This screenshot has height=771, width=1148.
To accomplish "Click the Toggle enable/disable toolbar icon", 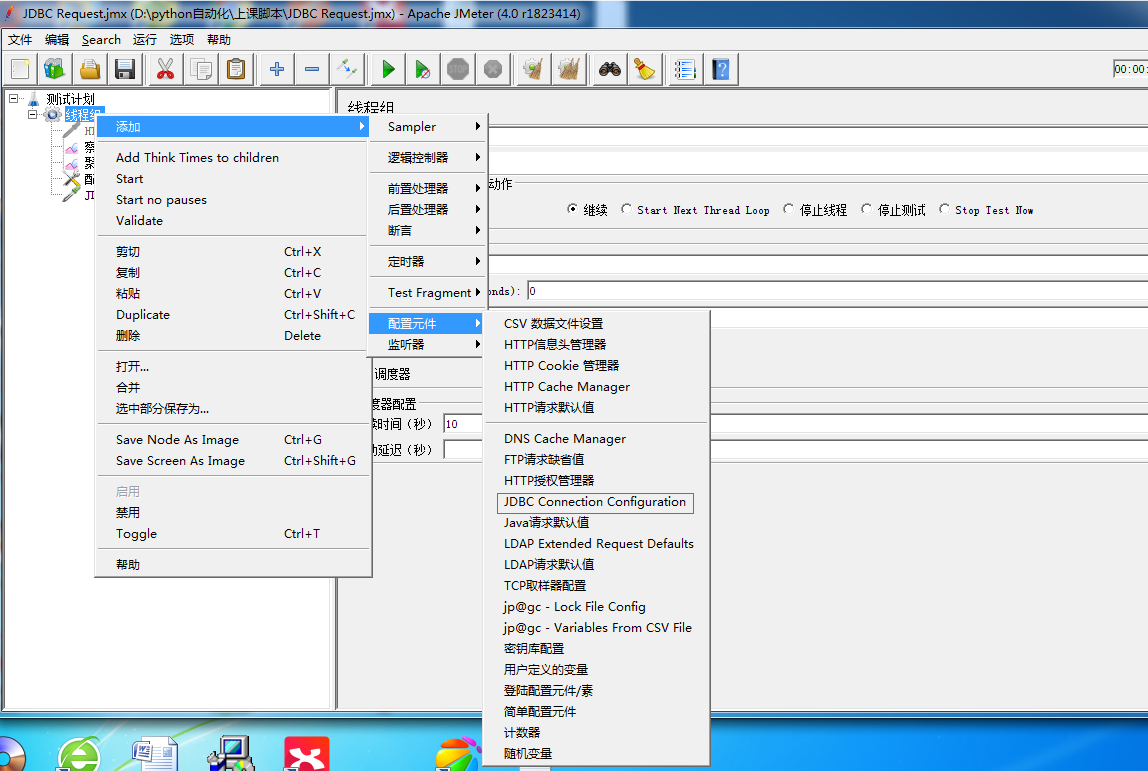I will click(347, 70).
